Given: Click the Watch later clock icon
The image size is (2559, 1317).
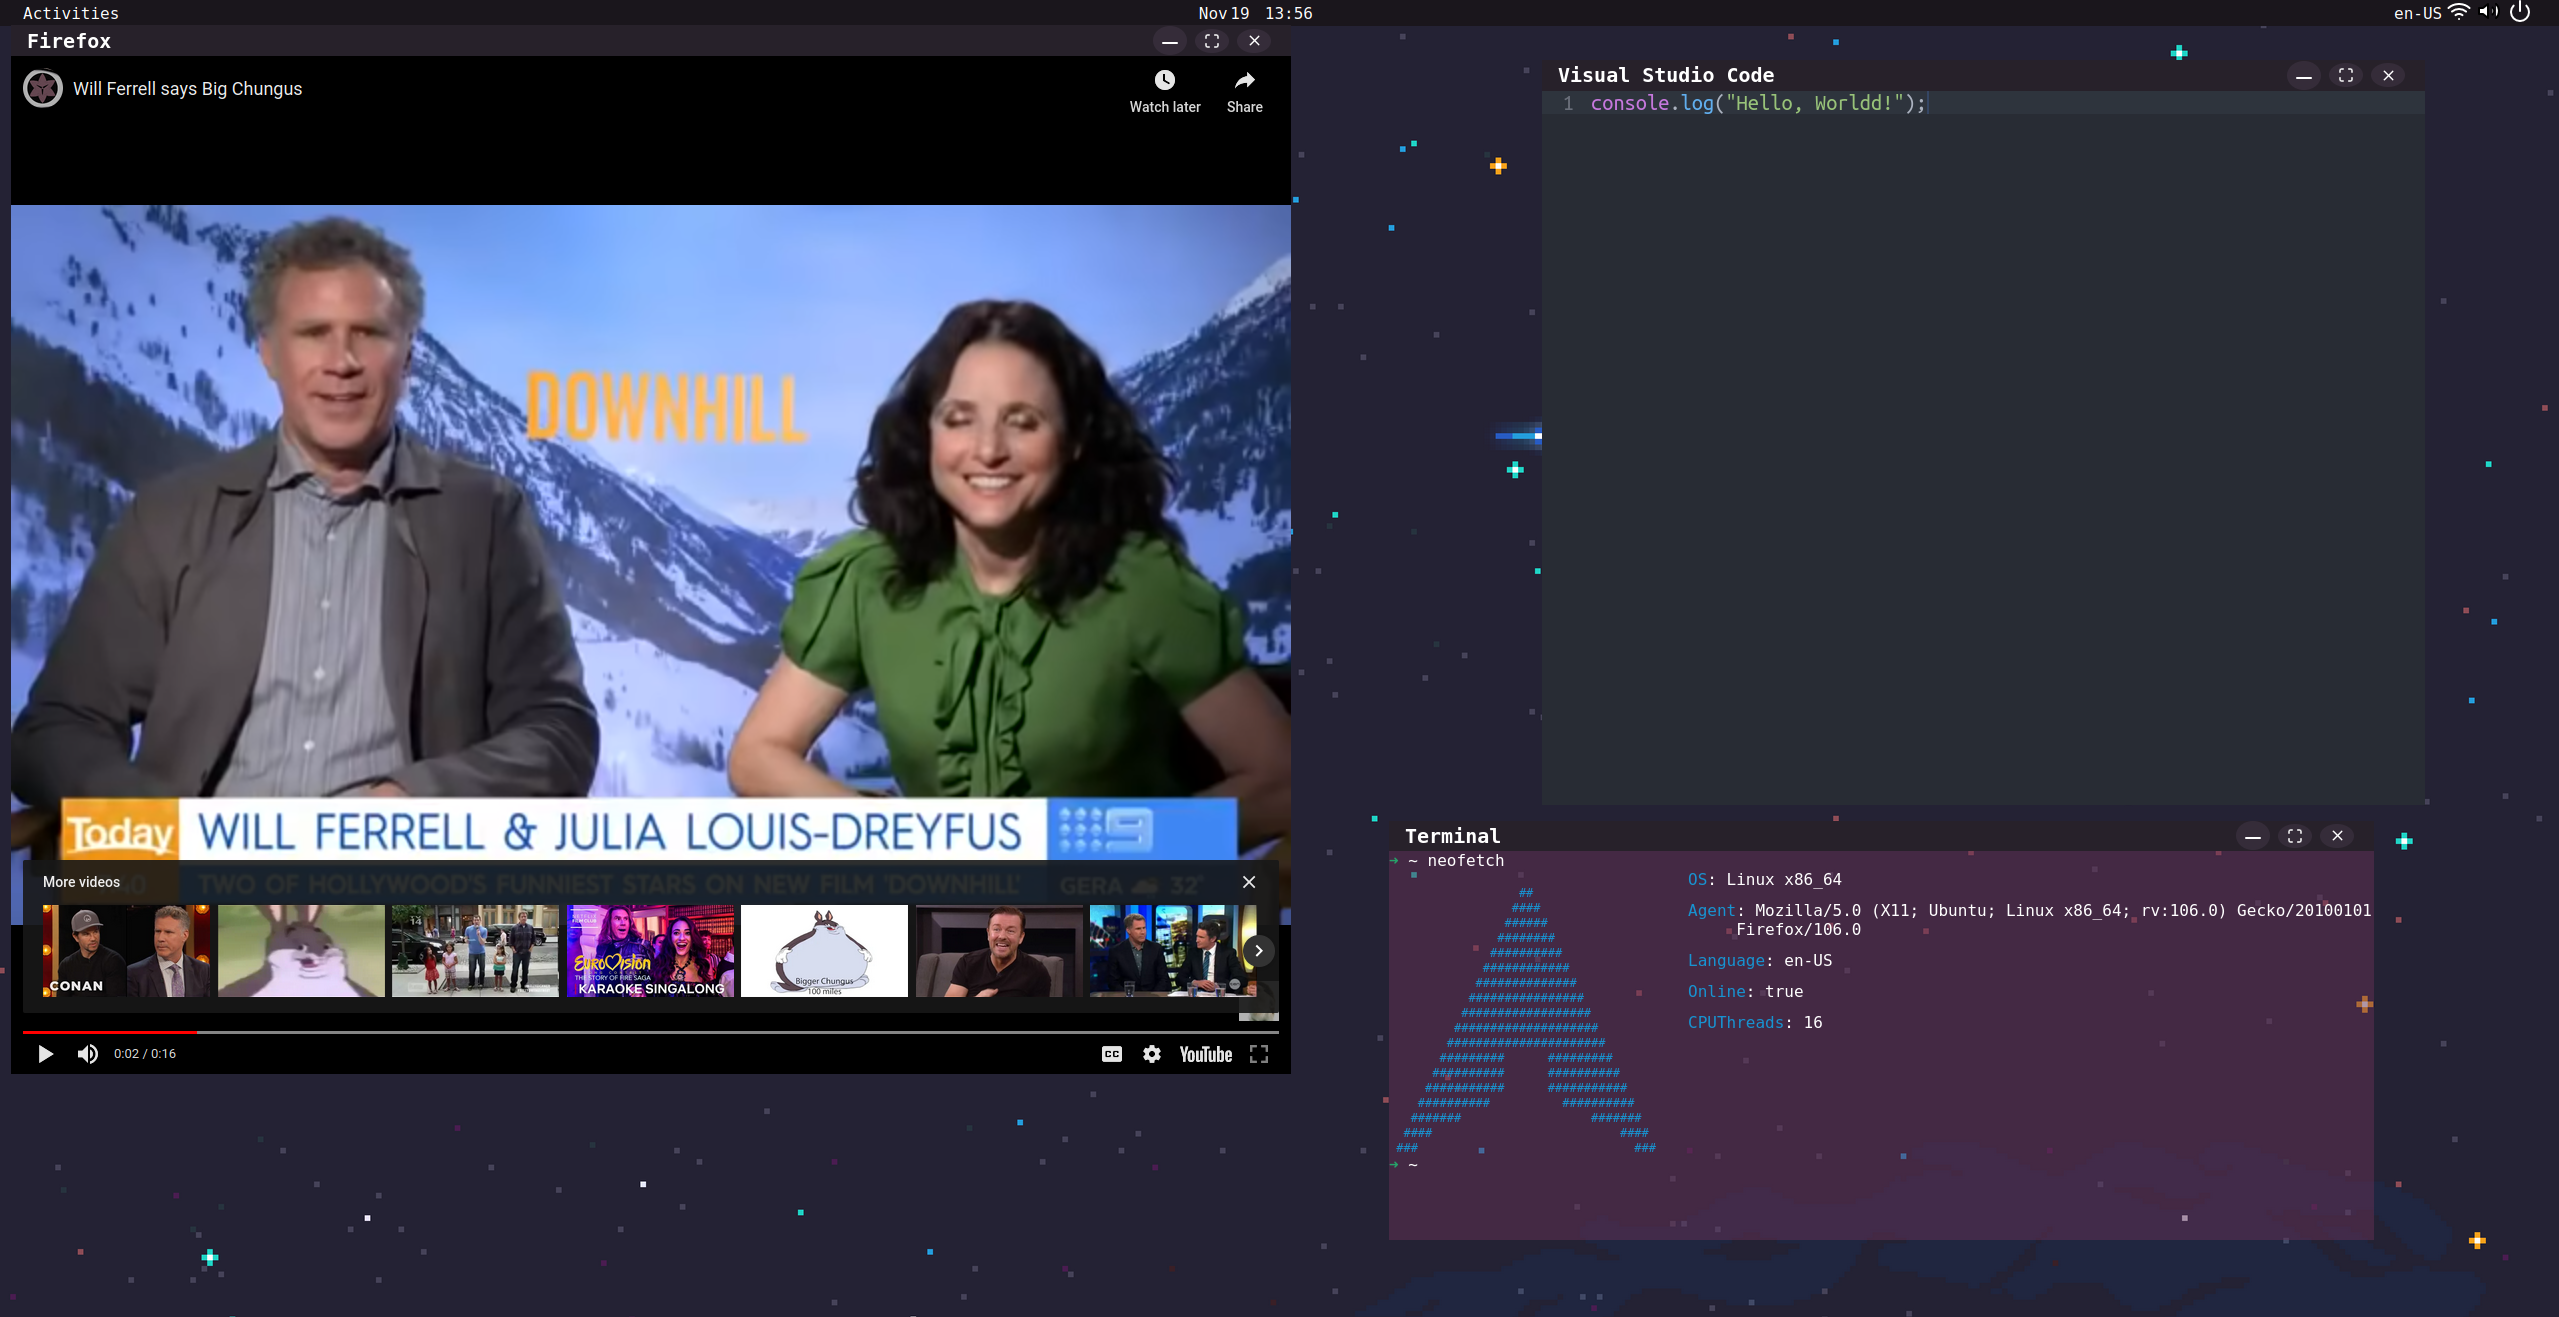Looking at the screenshot, I should click(1164, 81).
